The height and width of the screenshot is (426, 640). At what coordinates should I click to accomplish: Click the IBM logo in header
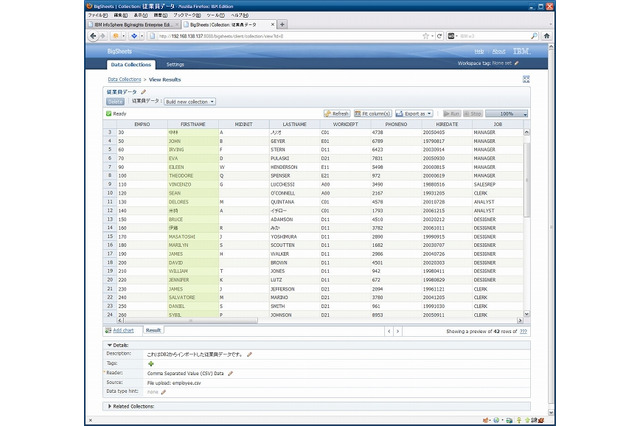tap(522, 51)
